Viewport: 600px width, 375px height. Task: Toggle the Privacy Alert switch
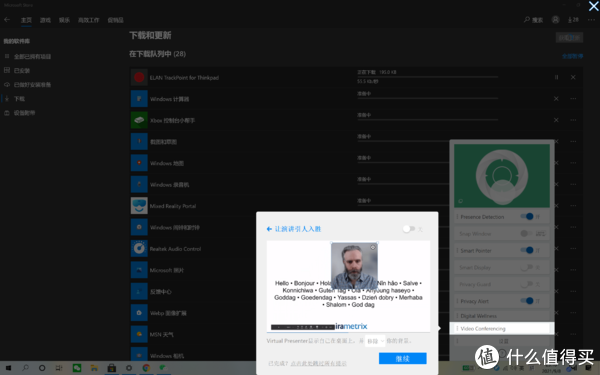[x=527, y=301]
